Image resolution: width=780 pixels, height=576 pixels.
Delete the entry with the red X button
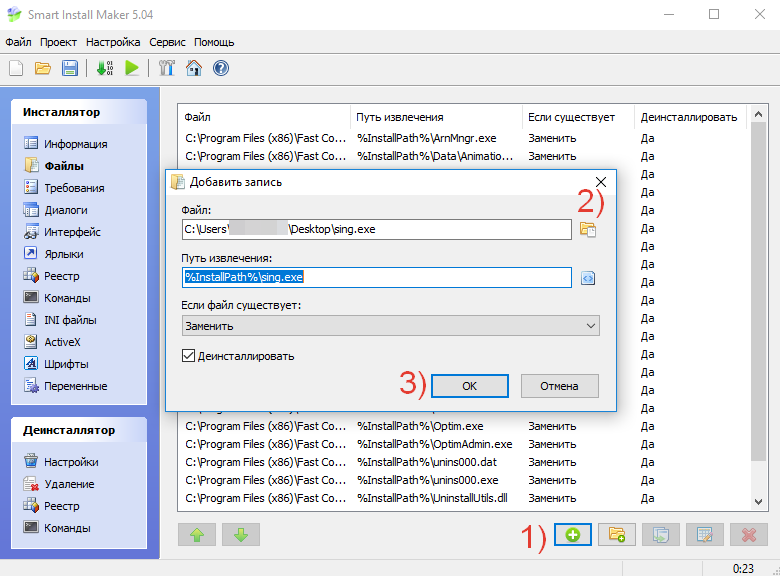[749, 535]
